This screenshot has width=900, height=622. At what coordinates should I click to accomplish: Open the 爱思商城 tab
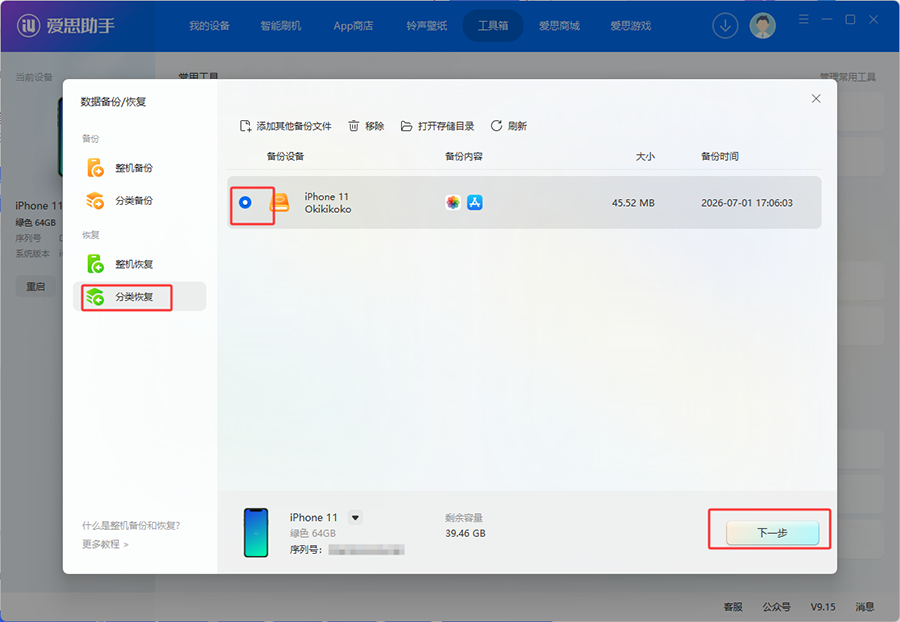(559, 26)
